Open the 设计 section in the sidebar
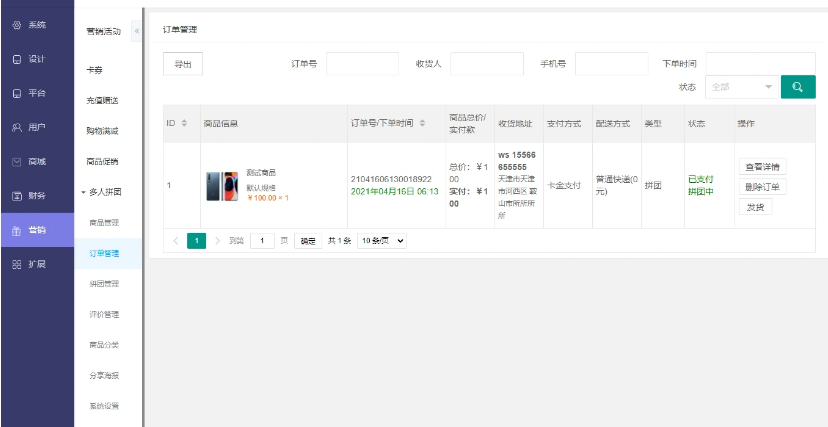 (30, 58)
